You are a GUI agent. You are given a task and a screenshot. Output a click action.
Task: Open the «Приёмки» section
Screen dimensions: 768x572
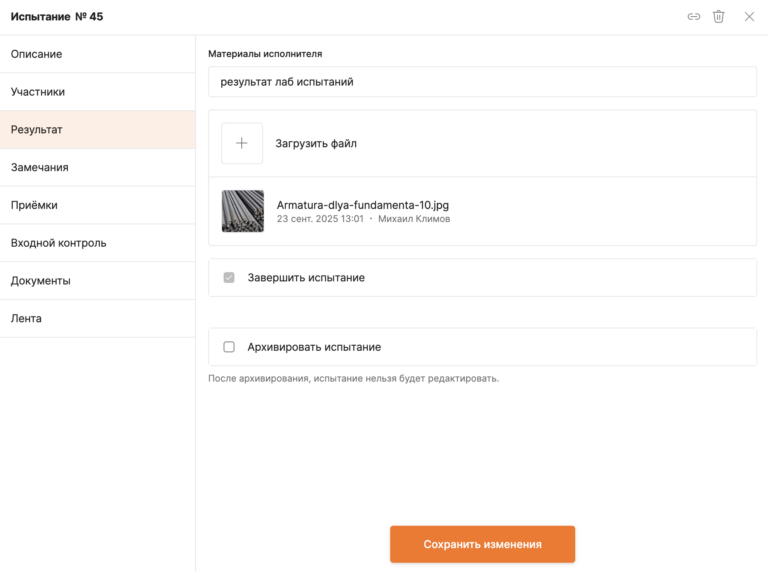pos(97,205)
